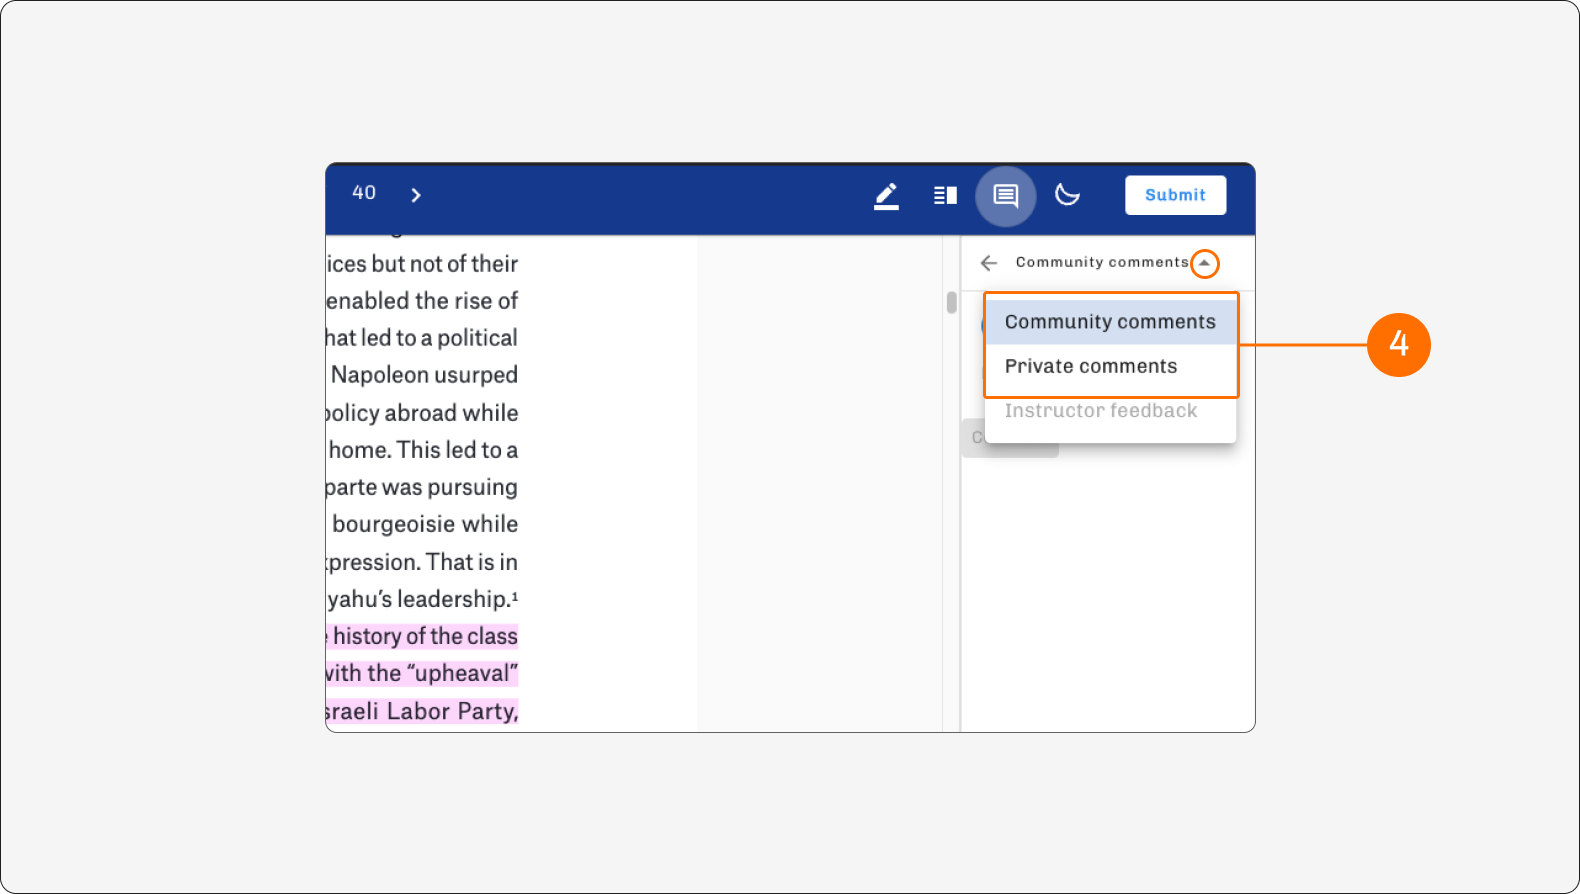Select Instructor feedback menu option
Viewport: 1580px width, 894px height.
coord(1111,411)
